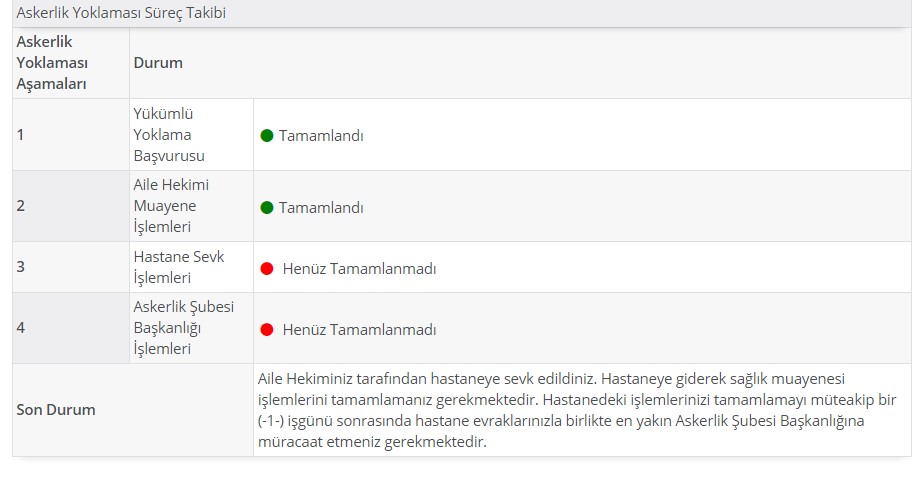915x485 pixels.
Task: Click green status dot for Aile Hekimi Muayene
Action: pos(267,208)
